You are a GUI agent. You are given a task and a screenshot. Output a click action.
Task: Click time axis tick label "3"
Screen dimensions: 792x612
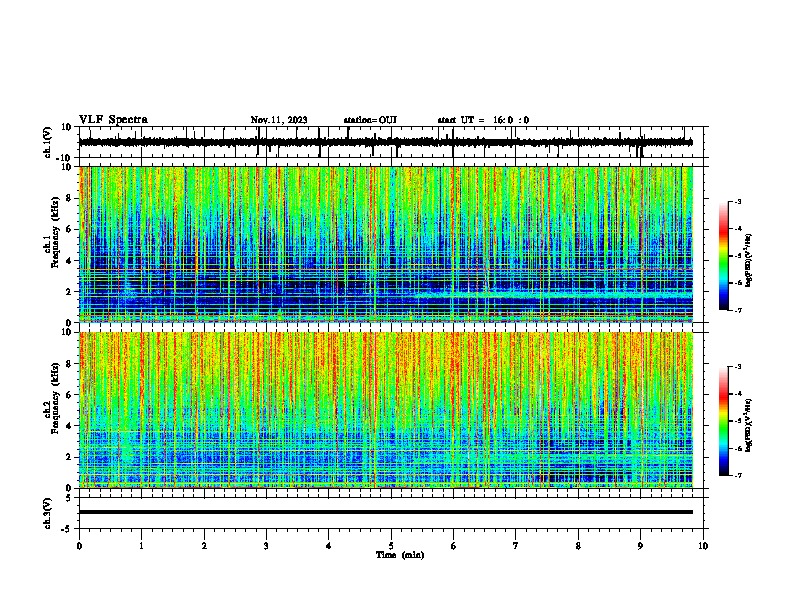[x=266, y=546]
